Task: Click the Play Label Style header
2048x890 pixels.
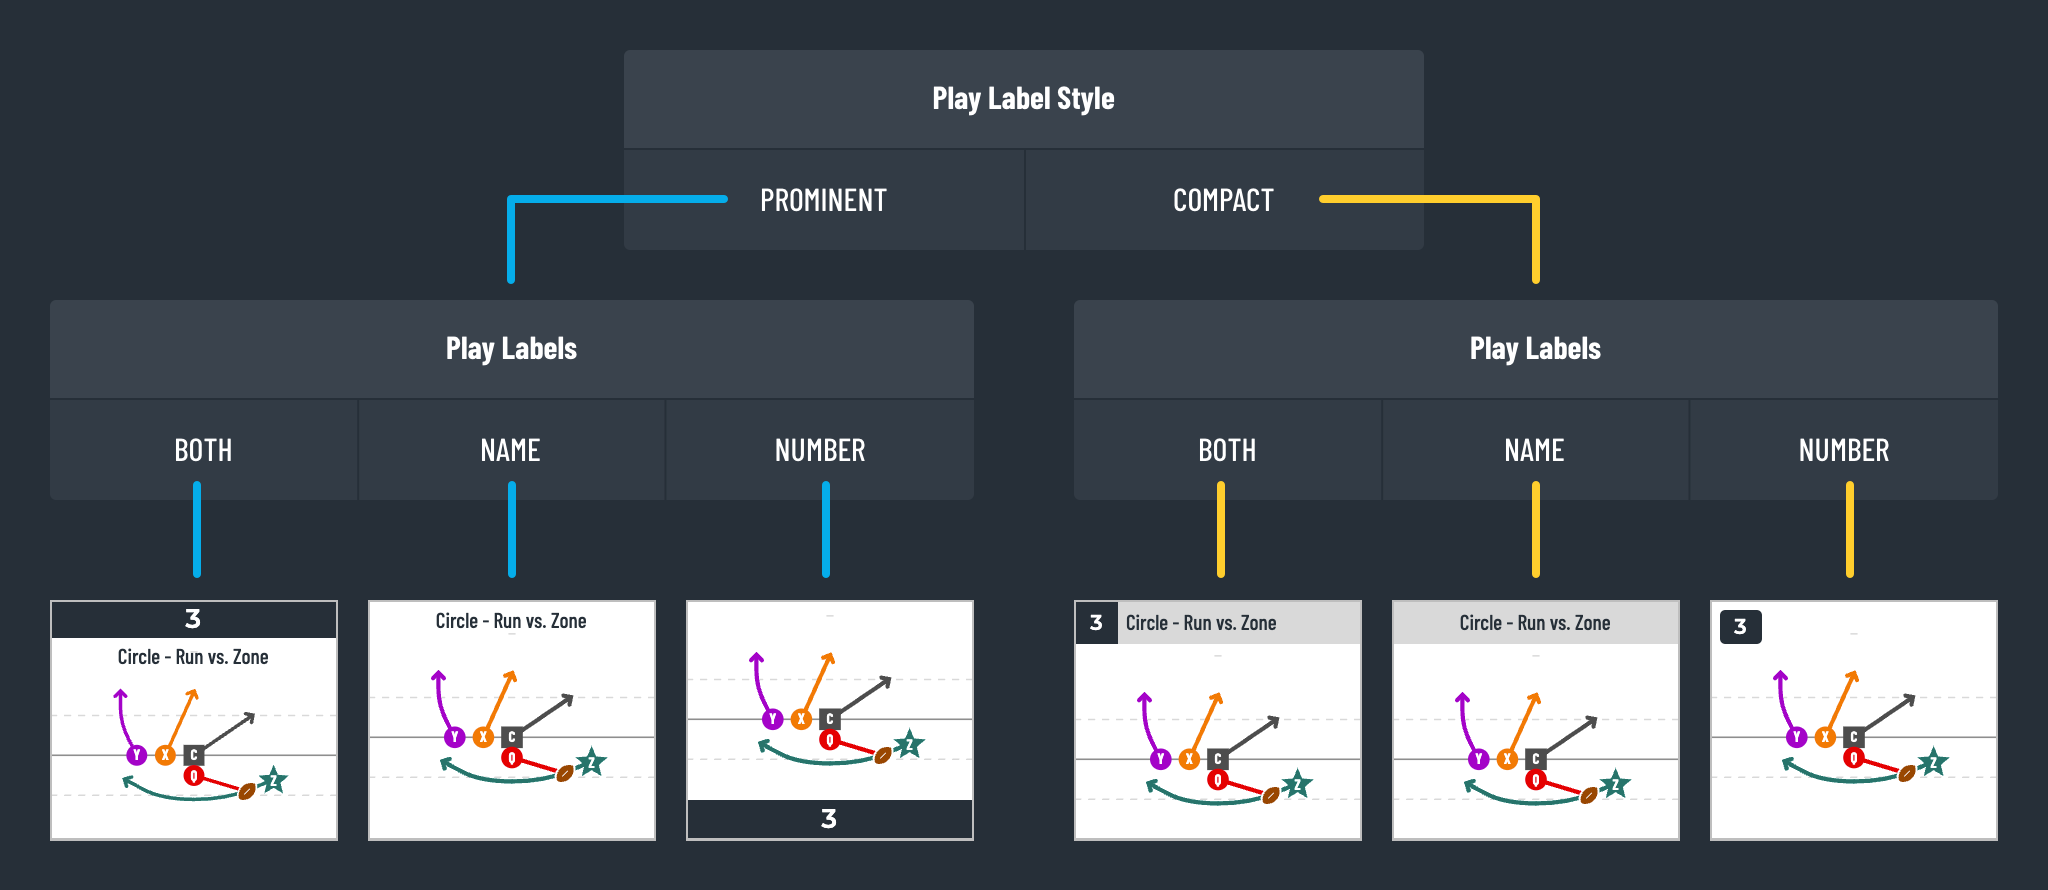Action: (x=1024, y=99)
